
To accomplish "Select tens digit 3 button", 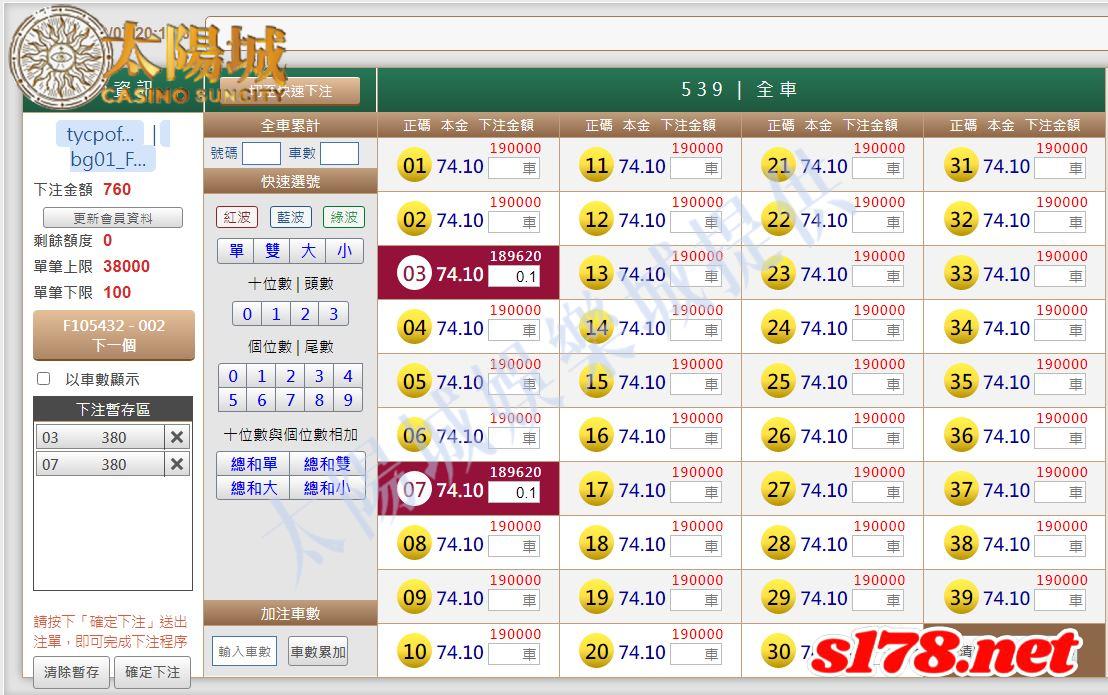I will pyautogui.click(x=334, y=314).
